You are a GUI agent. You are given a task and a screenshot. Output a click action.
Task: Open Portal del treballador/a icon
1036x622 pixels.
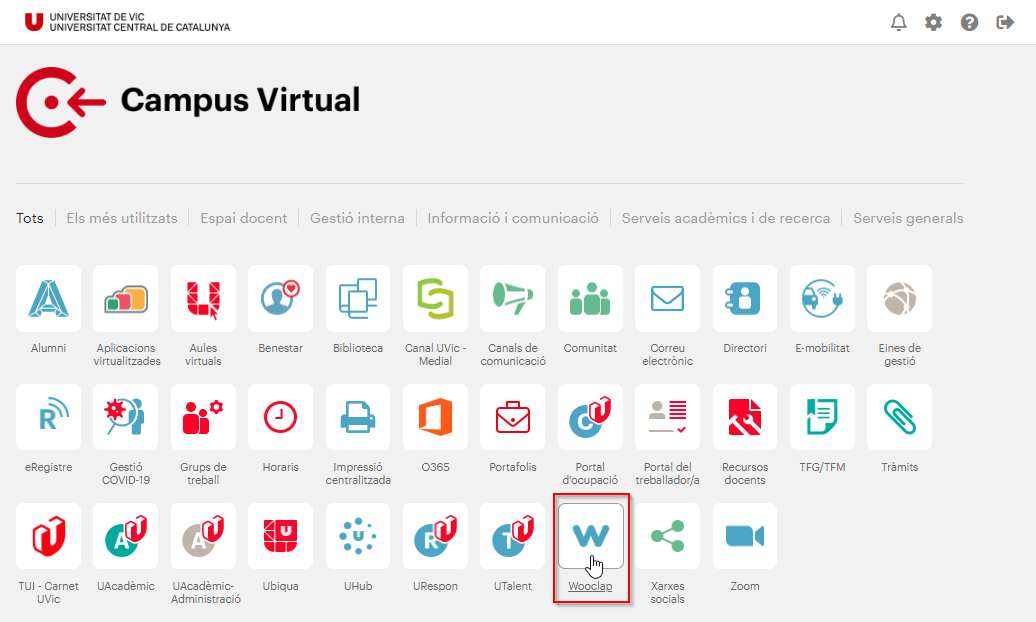pos(667,418)
